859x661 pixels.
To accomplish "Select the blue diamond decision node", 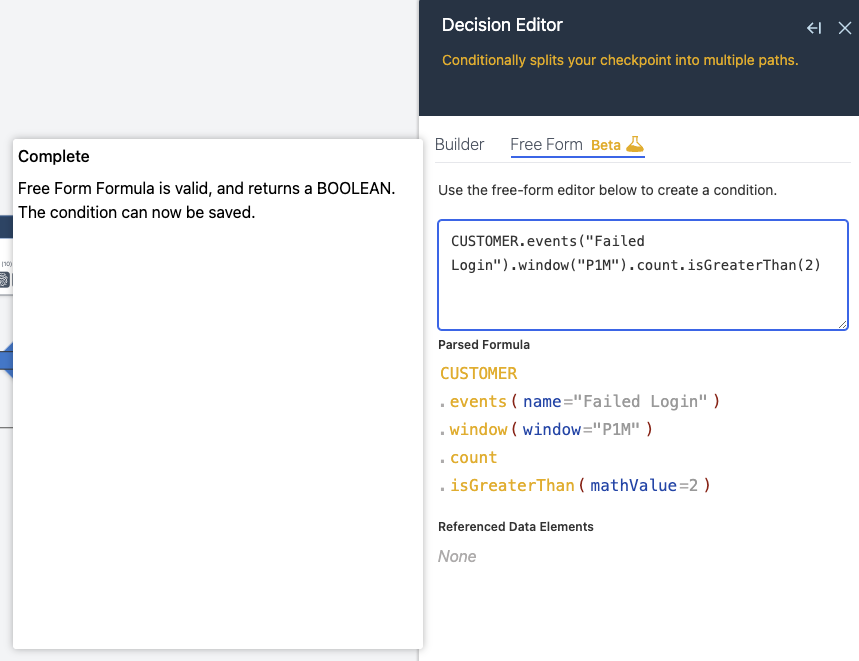I will click(6, 360).
